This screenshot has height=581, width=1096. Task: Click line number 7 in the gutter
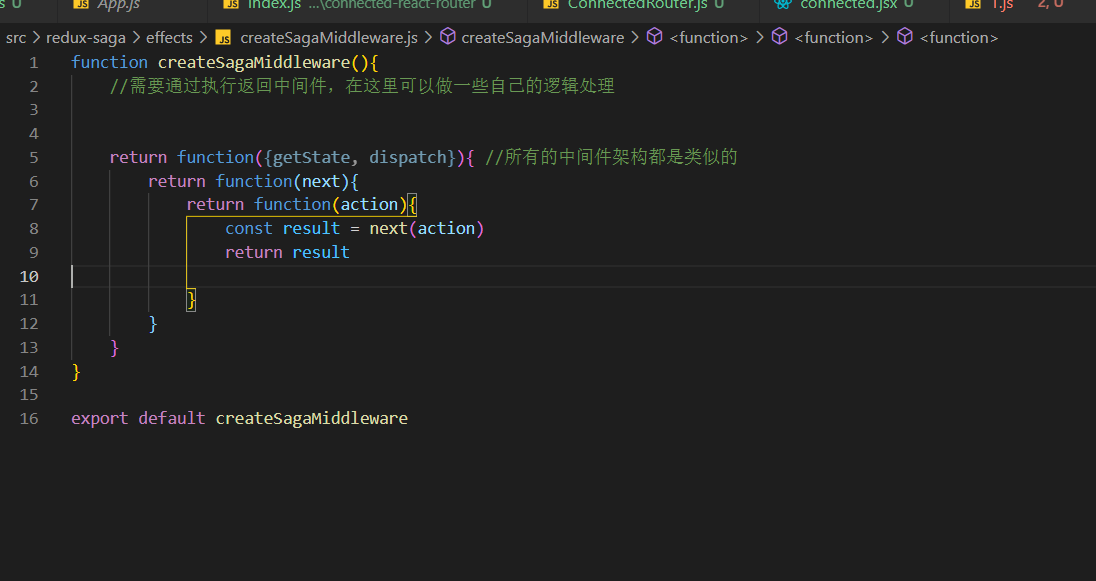pos(34,205)
